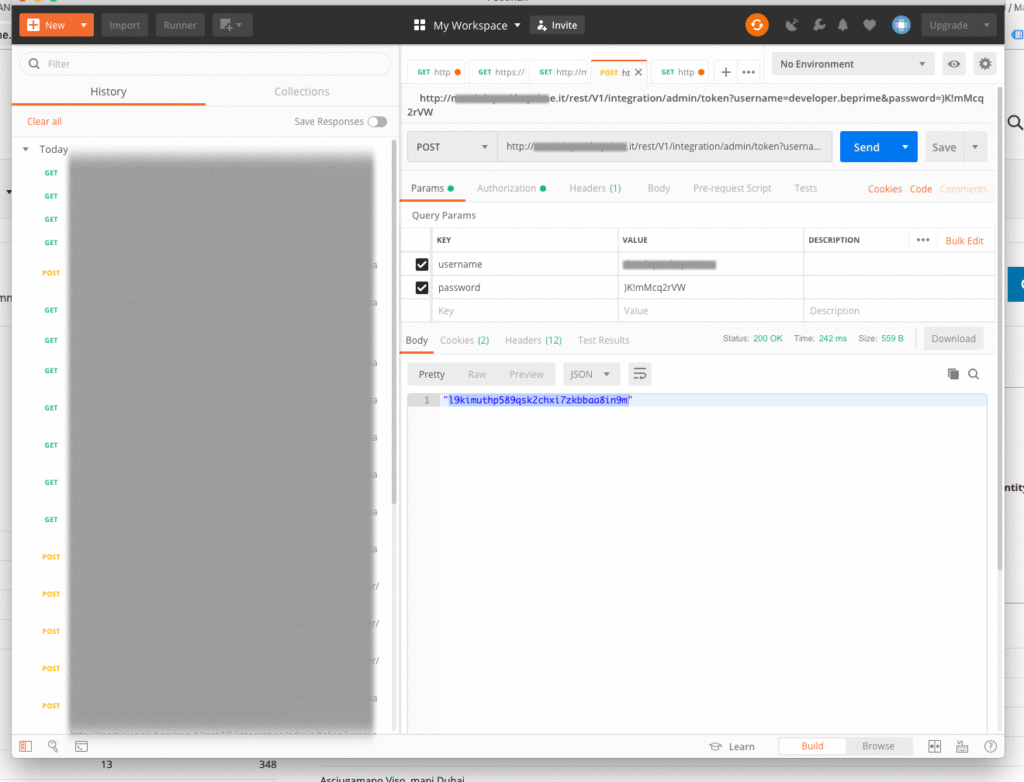
Task: Uncheck the password param checkbox
Action: [x=422, y=287]
